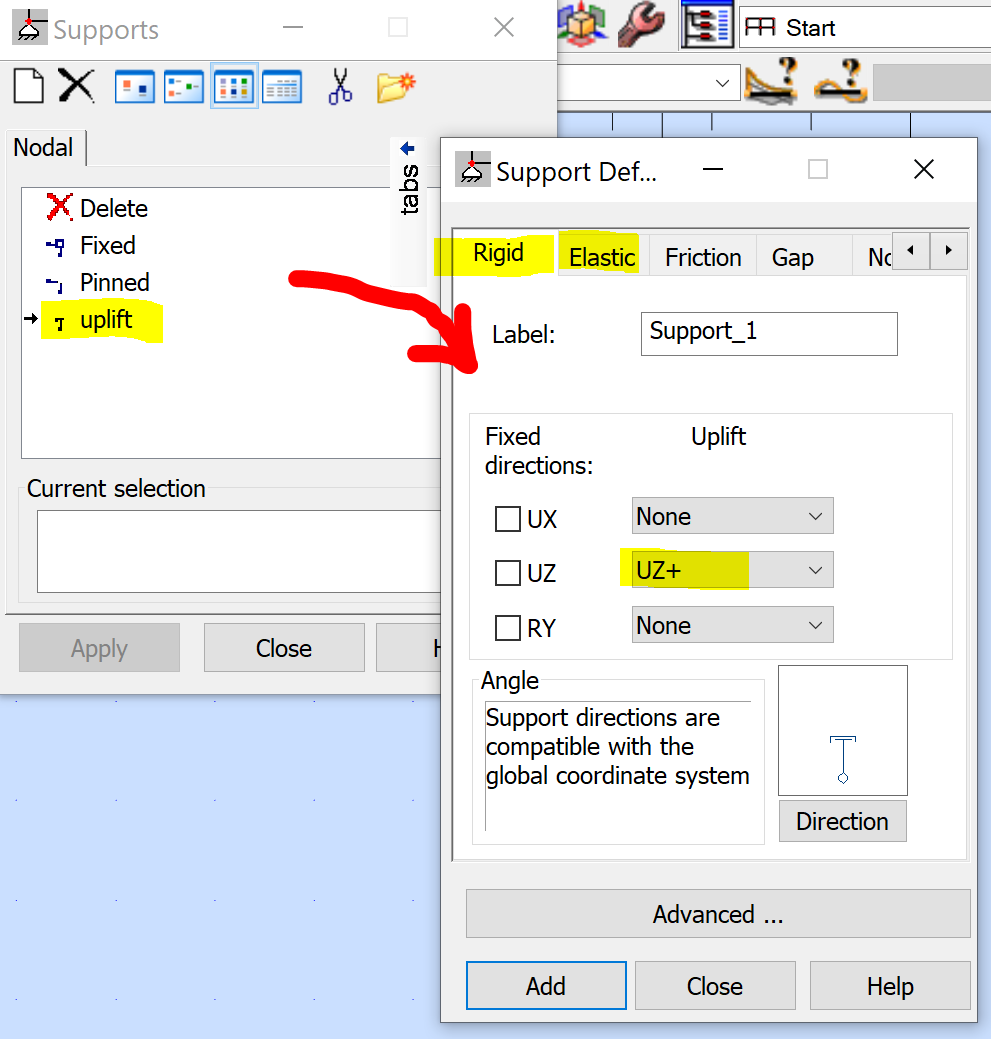Click the Current selection text box
Image resolution: width=991 pixels, height=1039 pixels.
point(238,551)
